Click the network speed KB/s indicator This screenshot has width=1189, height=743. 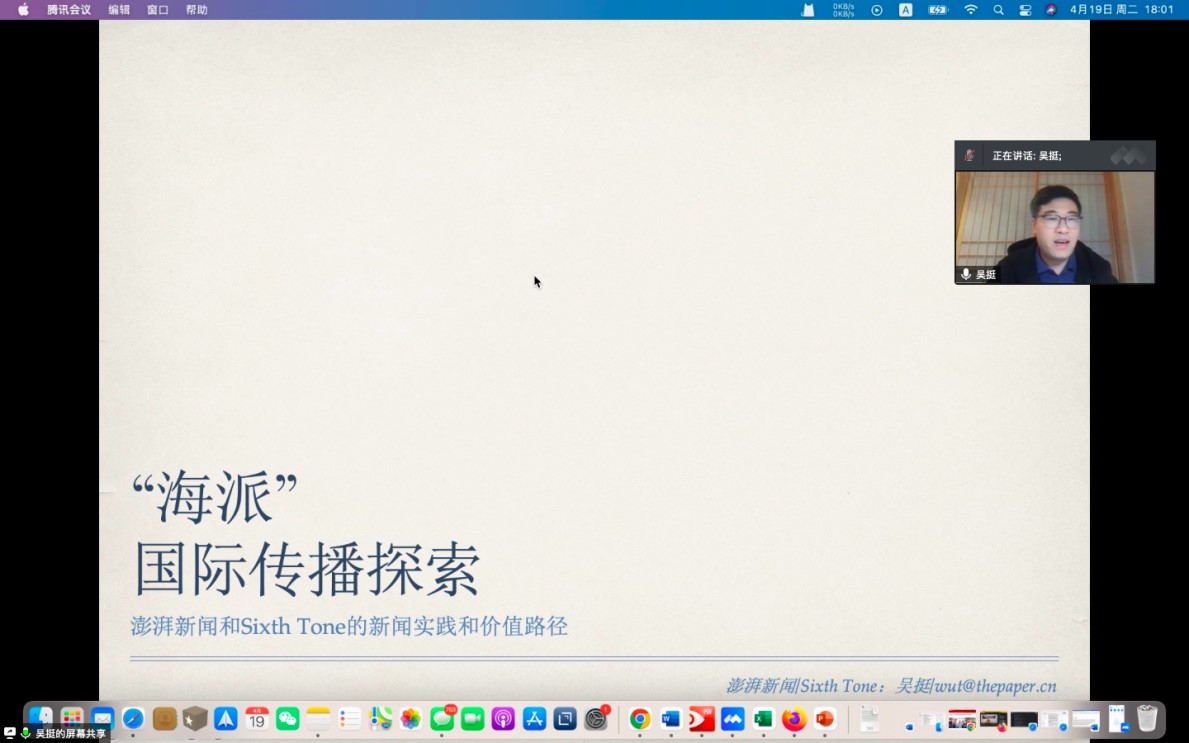(843, 10)
